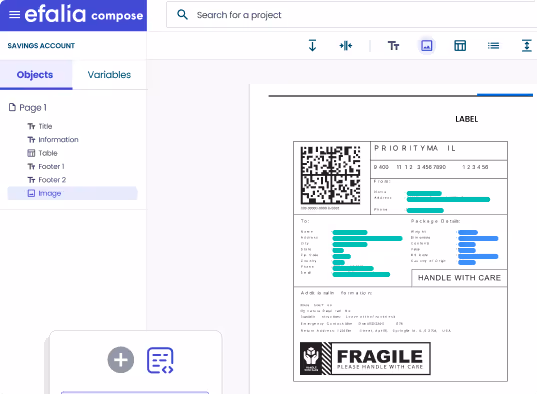The width and height of the screenshot is (537, 394).
Task: Click the page icon next to Page 1
Action: [x=12, y=107]
